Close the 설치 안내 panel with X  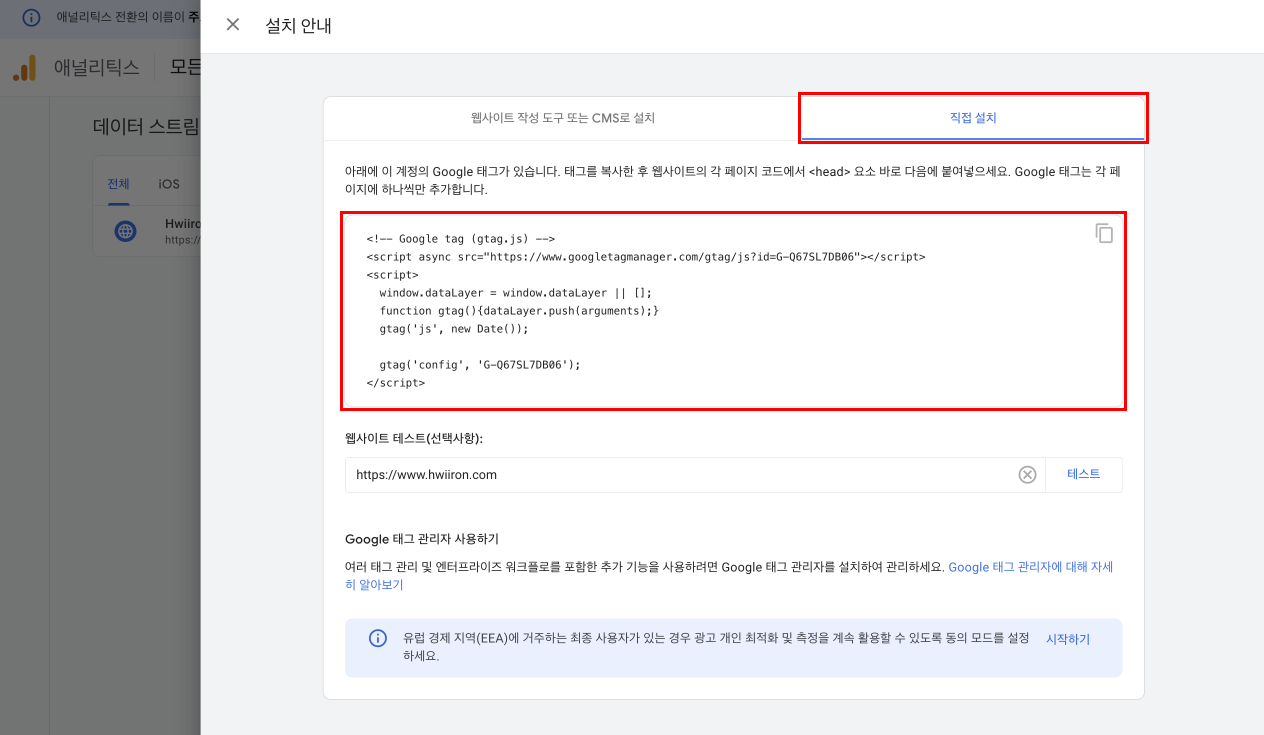point(233,25)
